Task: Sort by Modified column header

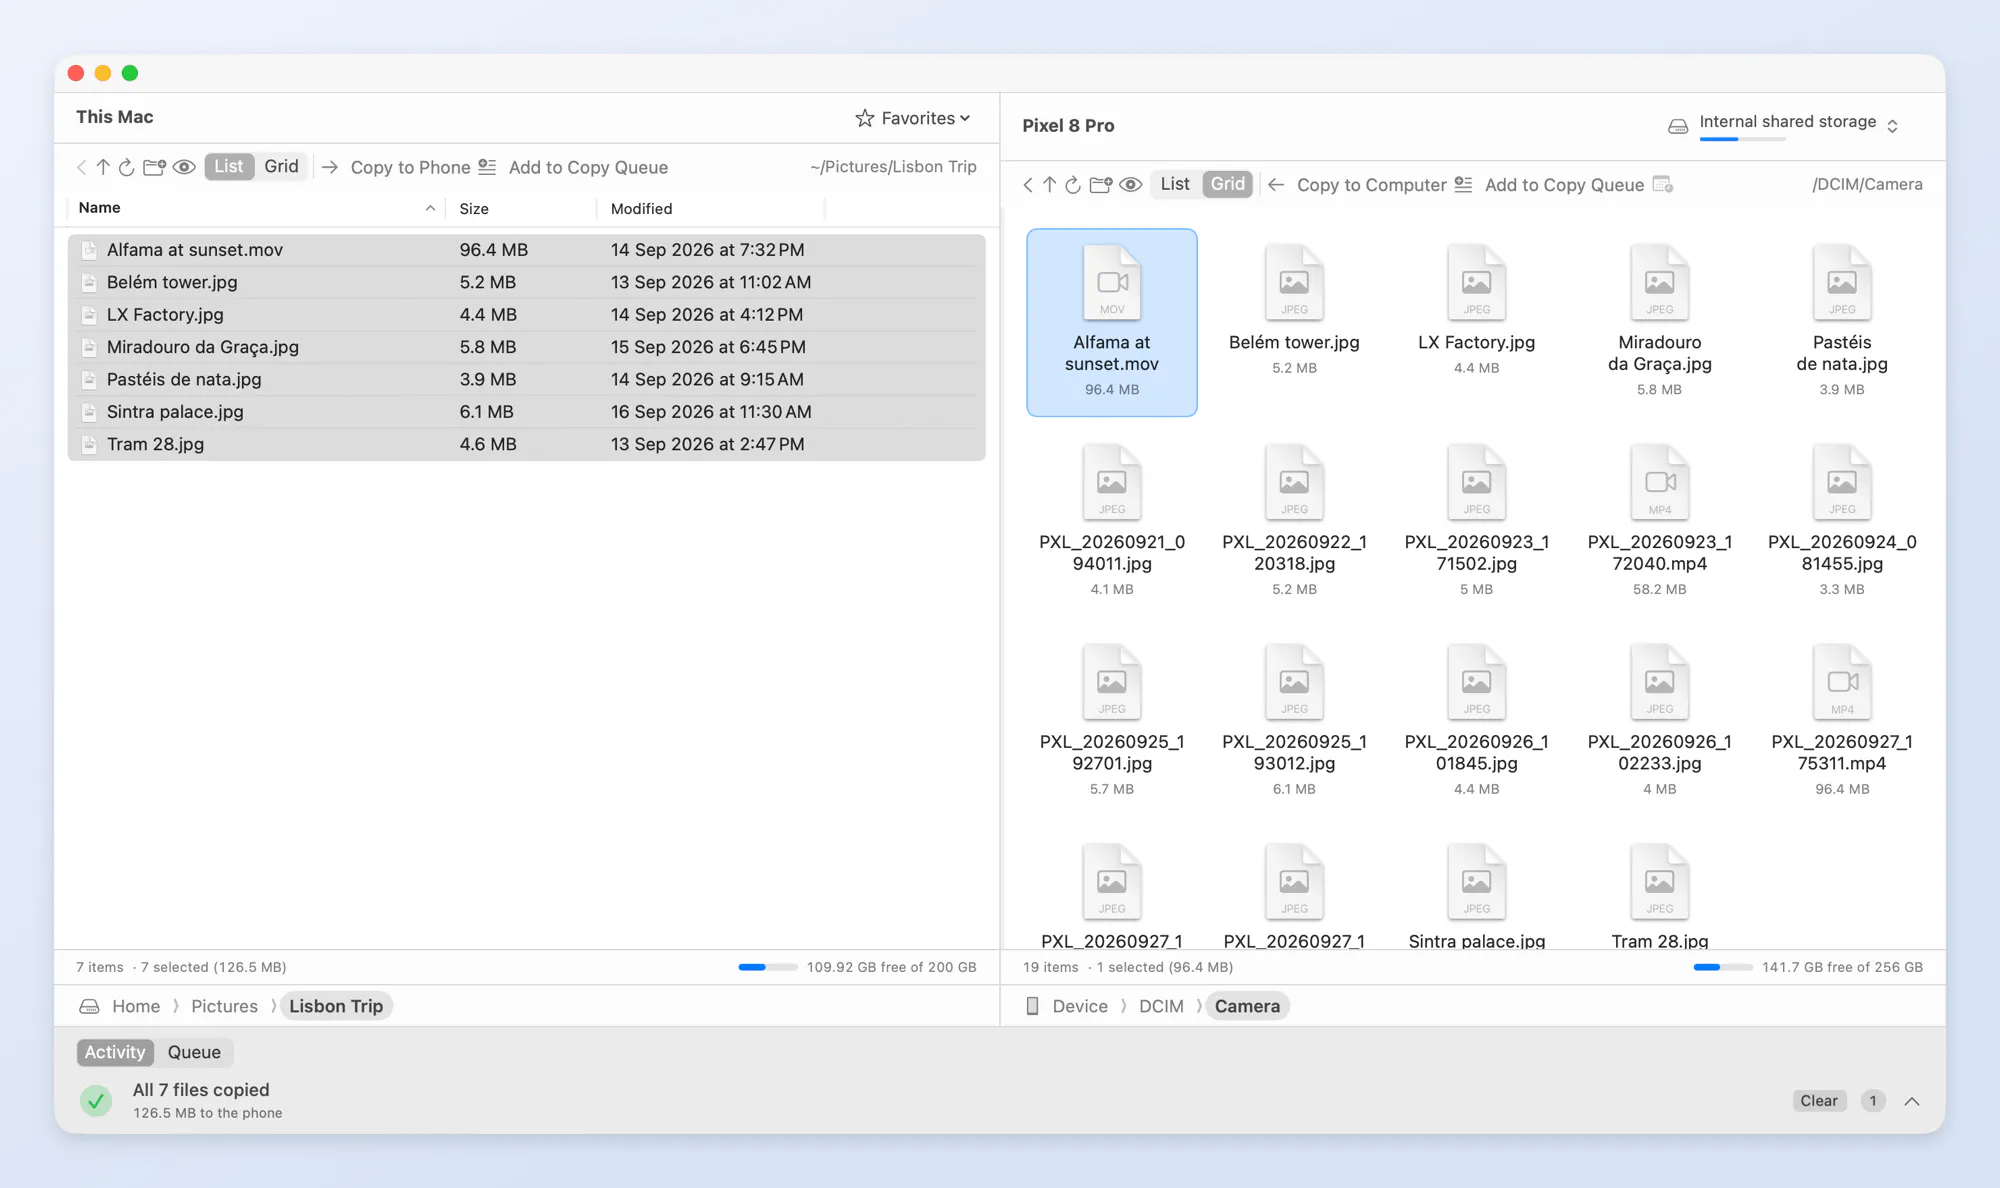Action: [x=711, y=208]
